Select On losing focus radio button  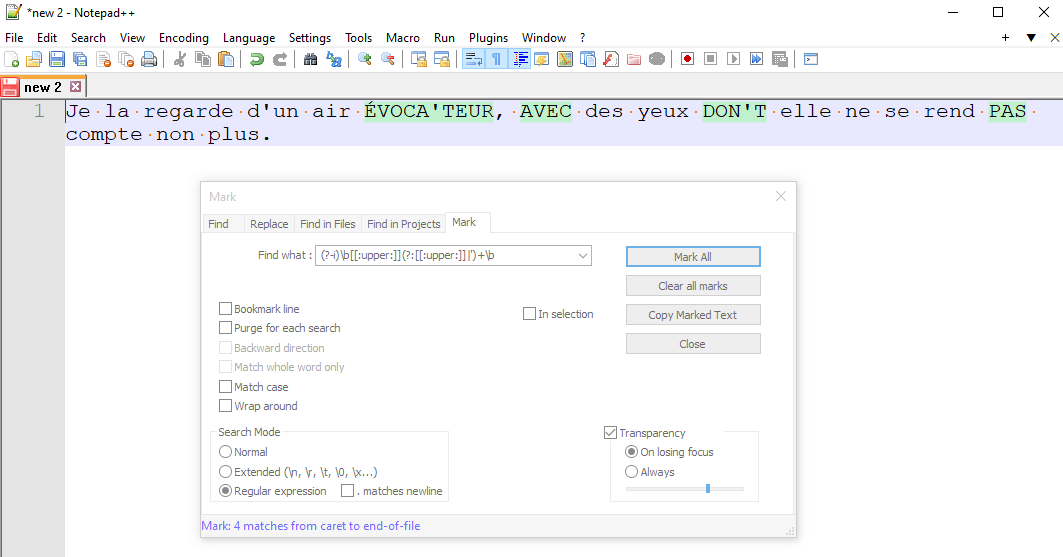click(x=631, y=452)
